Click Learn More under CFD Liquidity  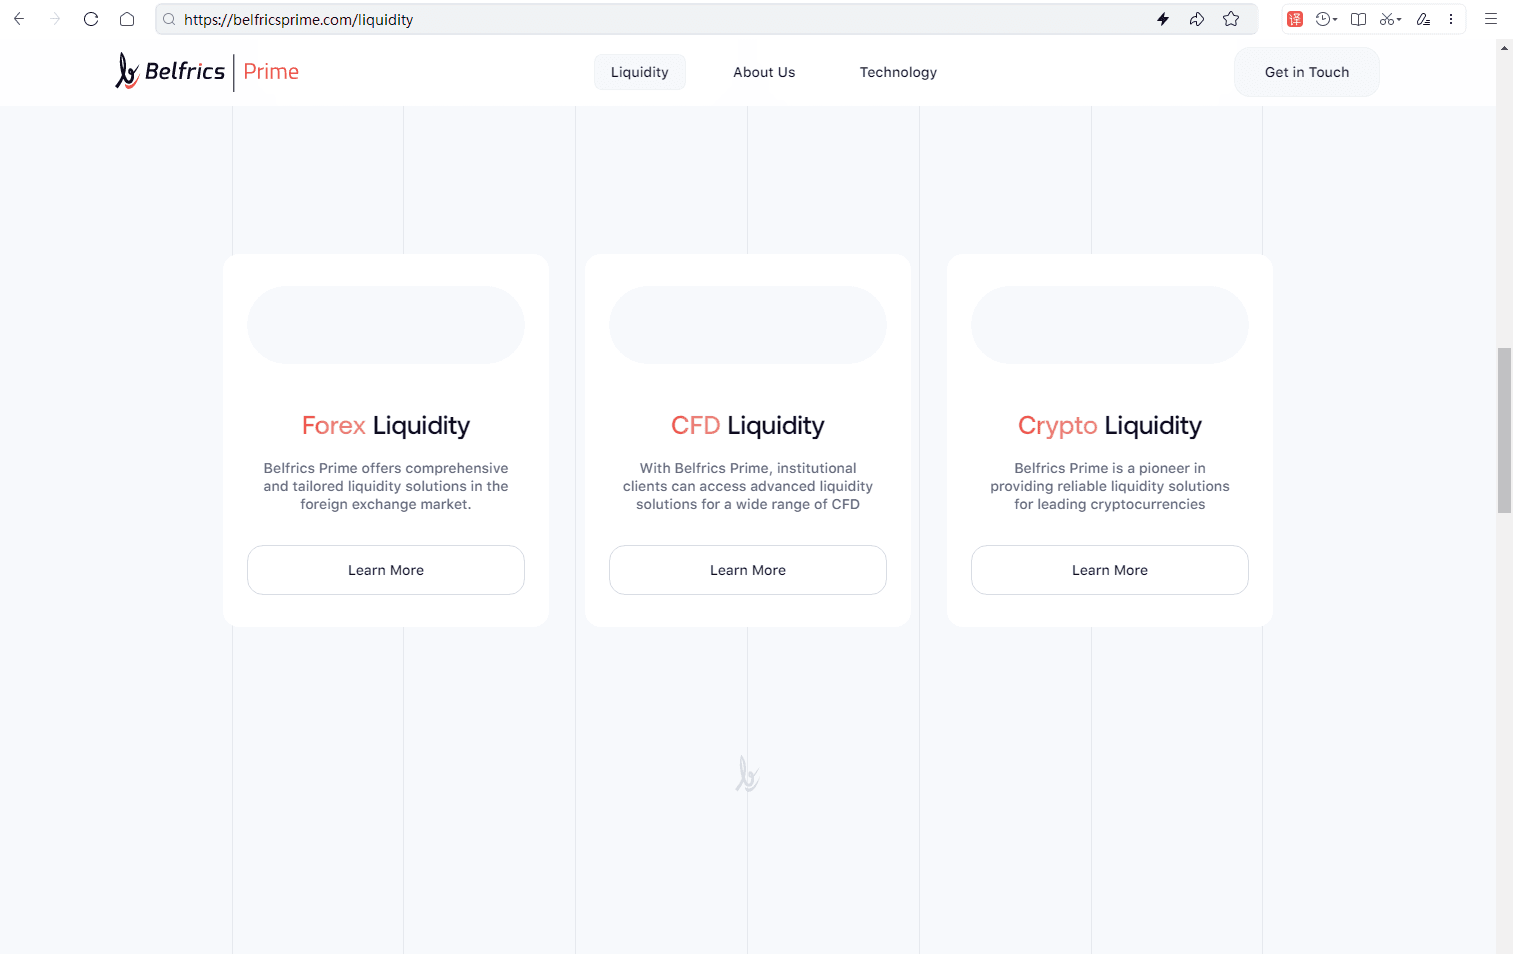748,570
